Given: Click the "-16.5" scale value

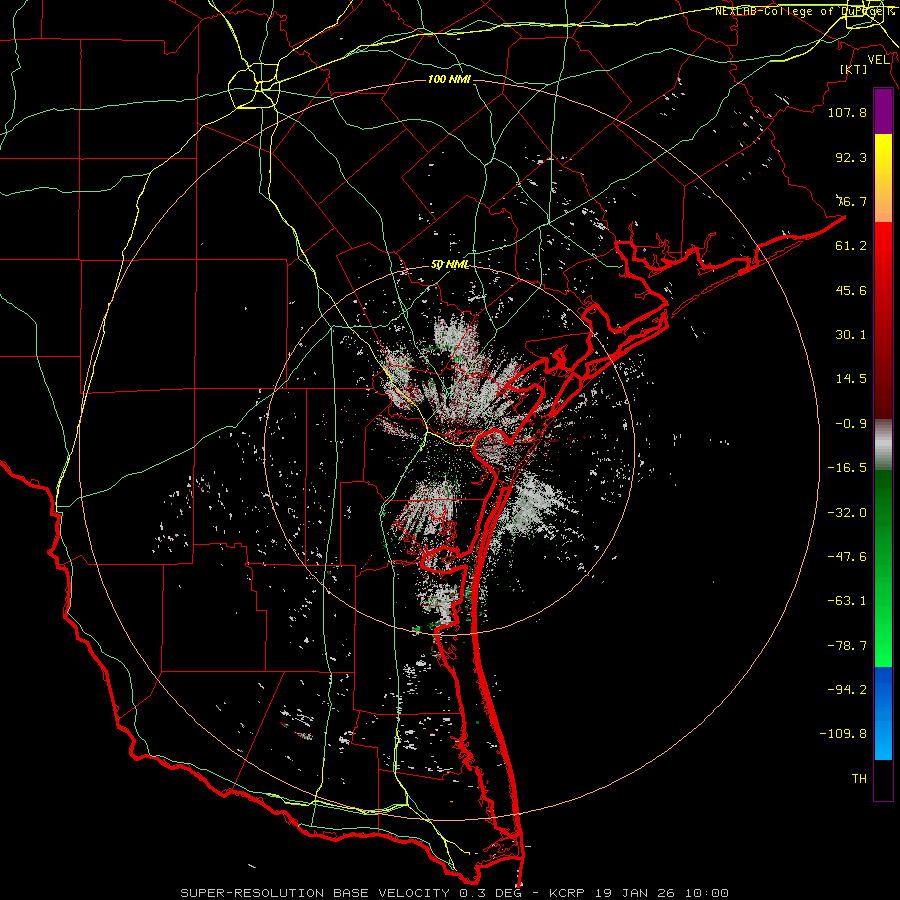Looking at the screenshot, I should 847,468.
